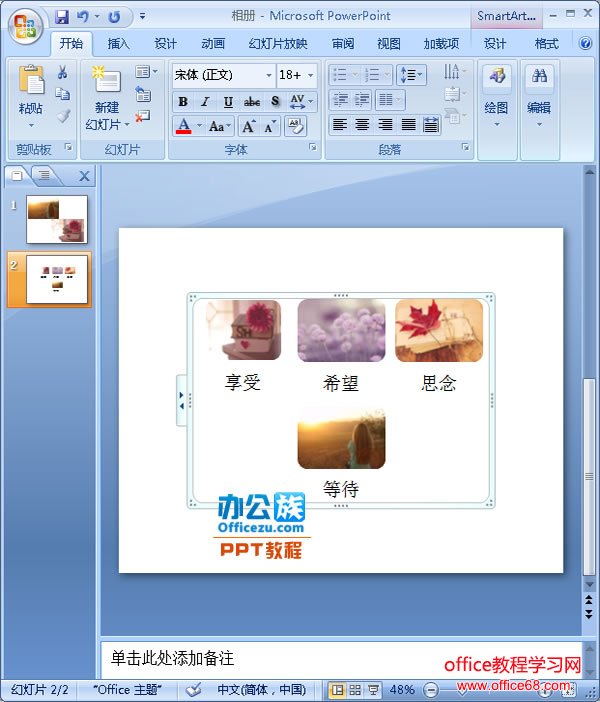This screenshot has width=600, height=702.
Task: Click the align text vertically icon
Action: point(454,94)
